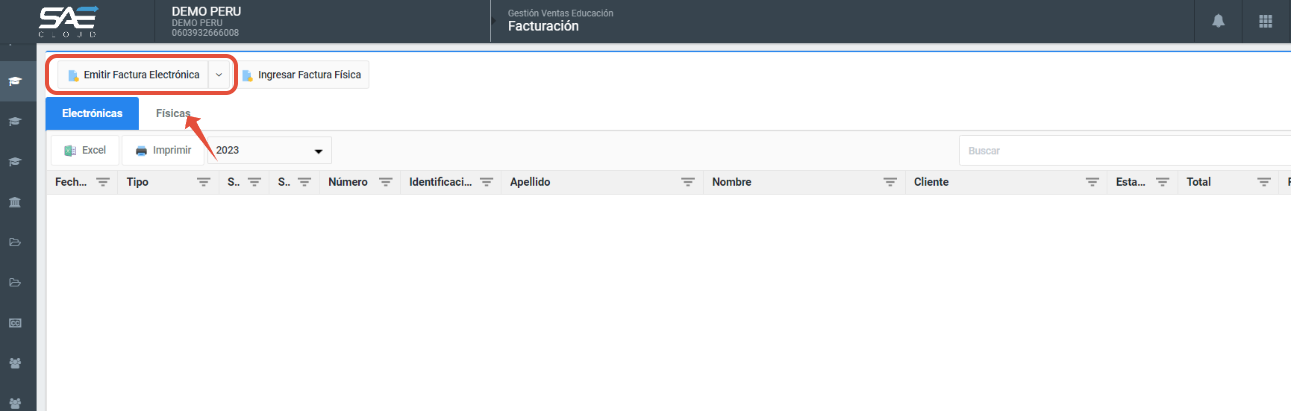Viewport: 1291px width, 411px height.
Task: Open the filter icon for Apellido column
Action: coord(688,182)
